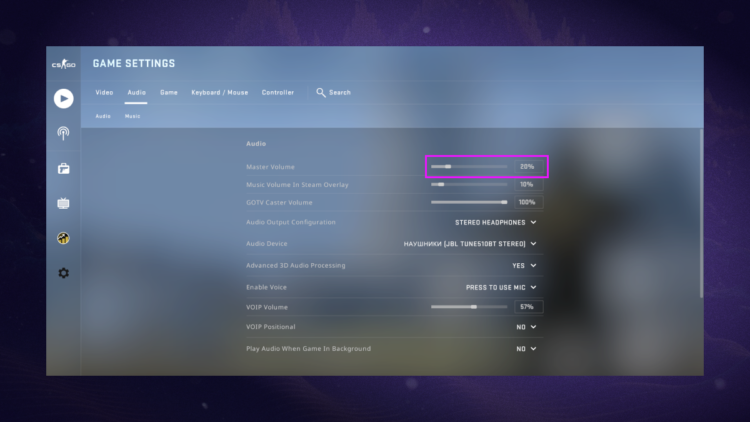The image size is (750, 422).
Task: Open the Play menu from sidebar
Action: [x=64, y=99]
